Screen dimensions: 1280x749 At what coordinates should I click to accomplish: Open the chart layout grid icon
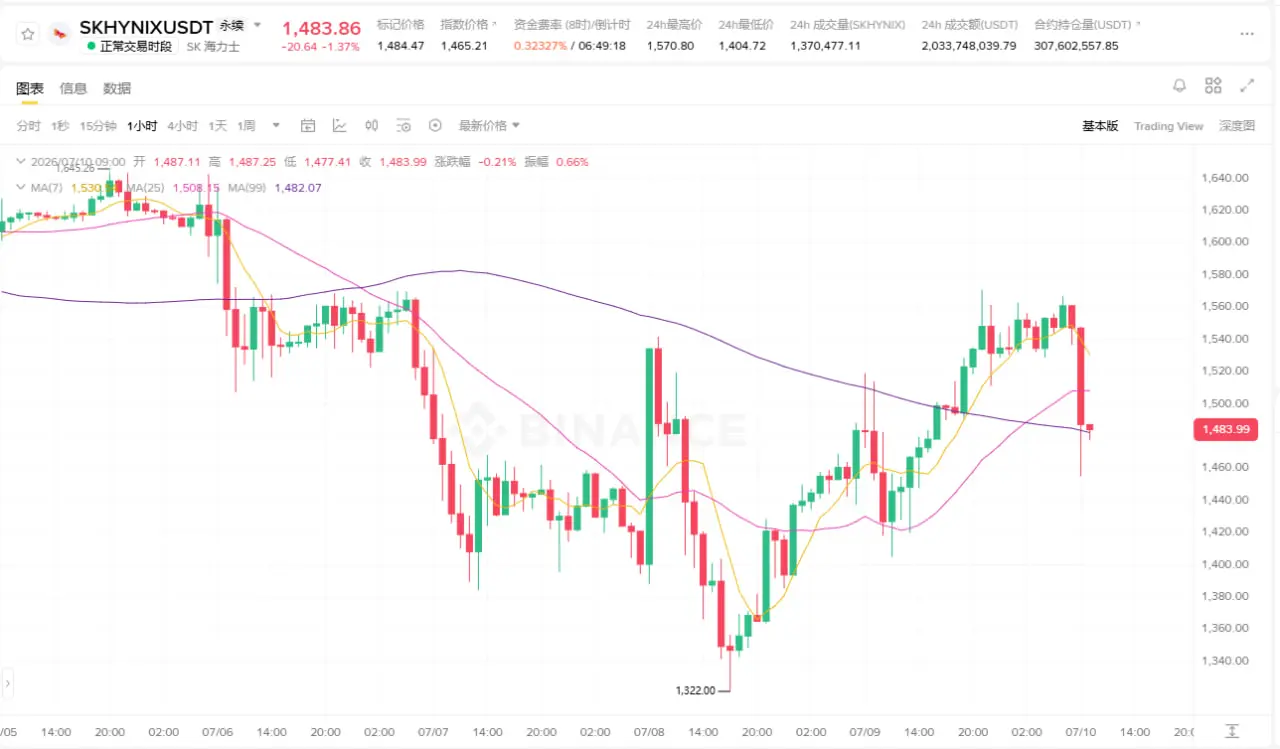[x=1213, y=86]
